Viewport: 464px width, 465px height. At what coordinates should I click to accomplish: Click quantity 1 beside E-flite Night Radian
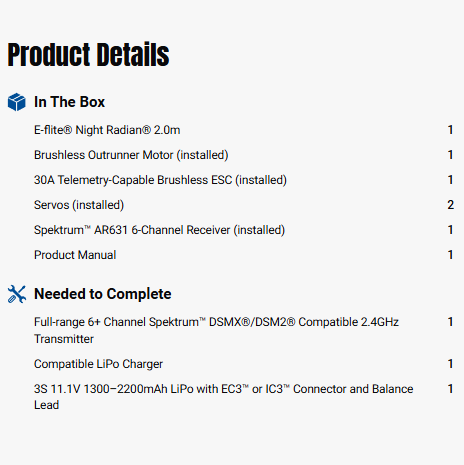(450, 130)
